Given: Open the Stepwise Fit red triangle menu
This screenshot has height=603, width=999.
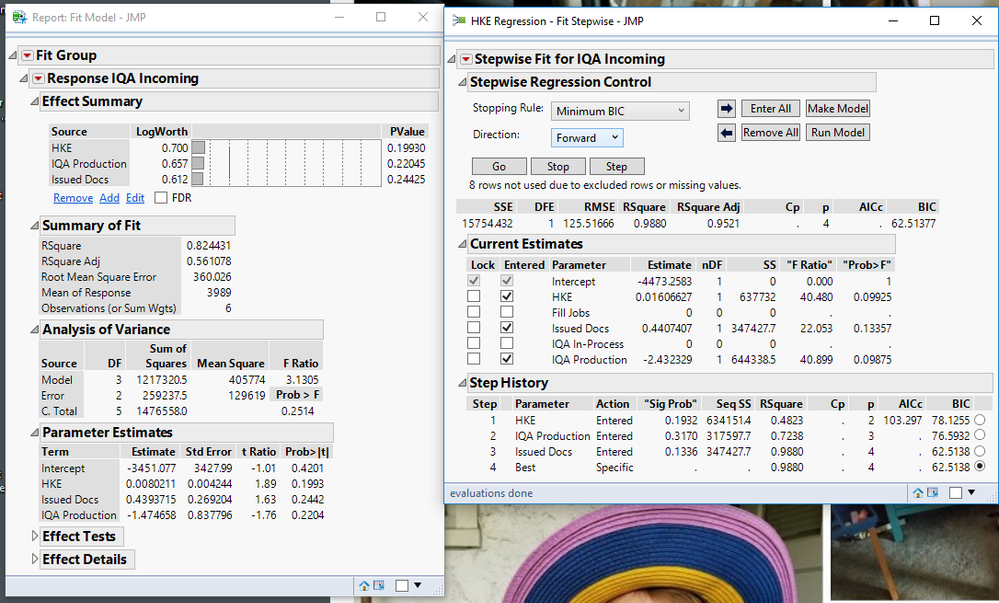Looking at the screenshot, I should [466, 59].
